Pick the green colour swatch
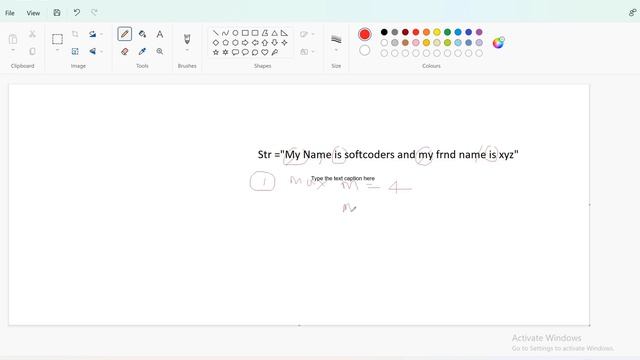 [x=447, y=32]
